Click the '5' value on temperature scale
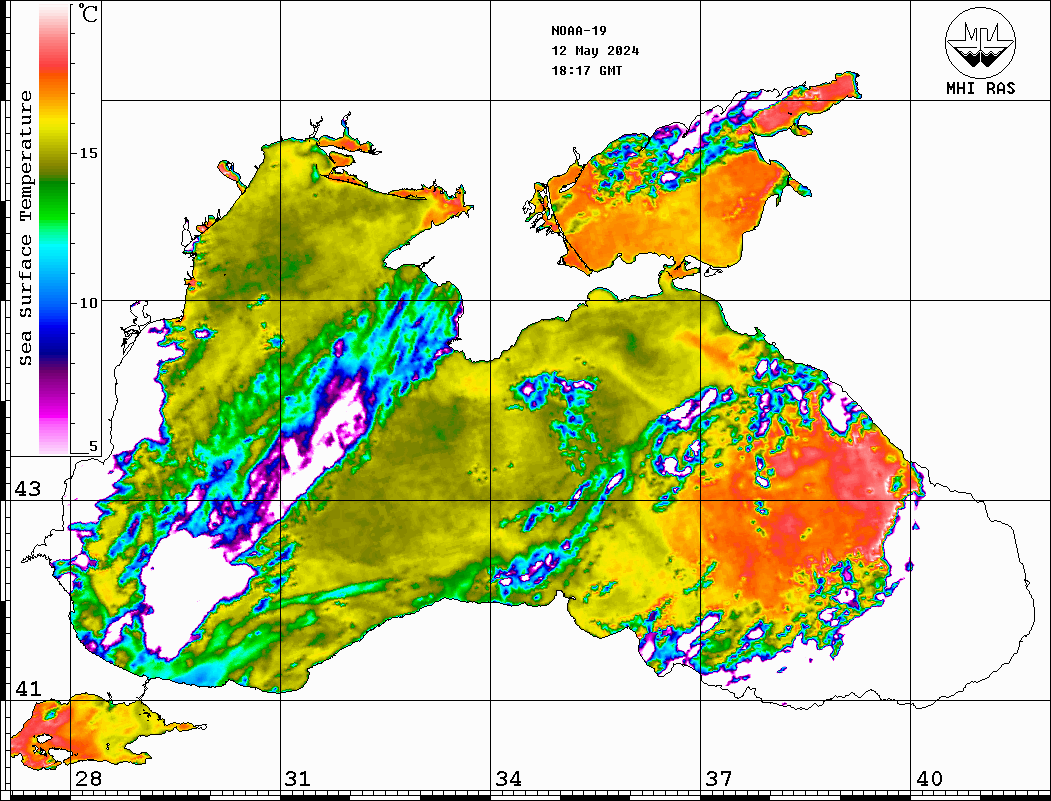Viewport: 1051px width, 801px height. 93,446
